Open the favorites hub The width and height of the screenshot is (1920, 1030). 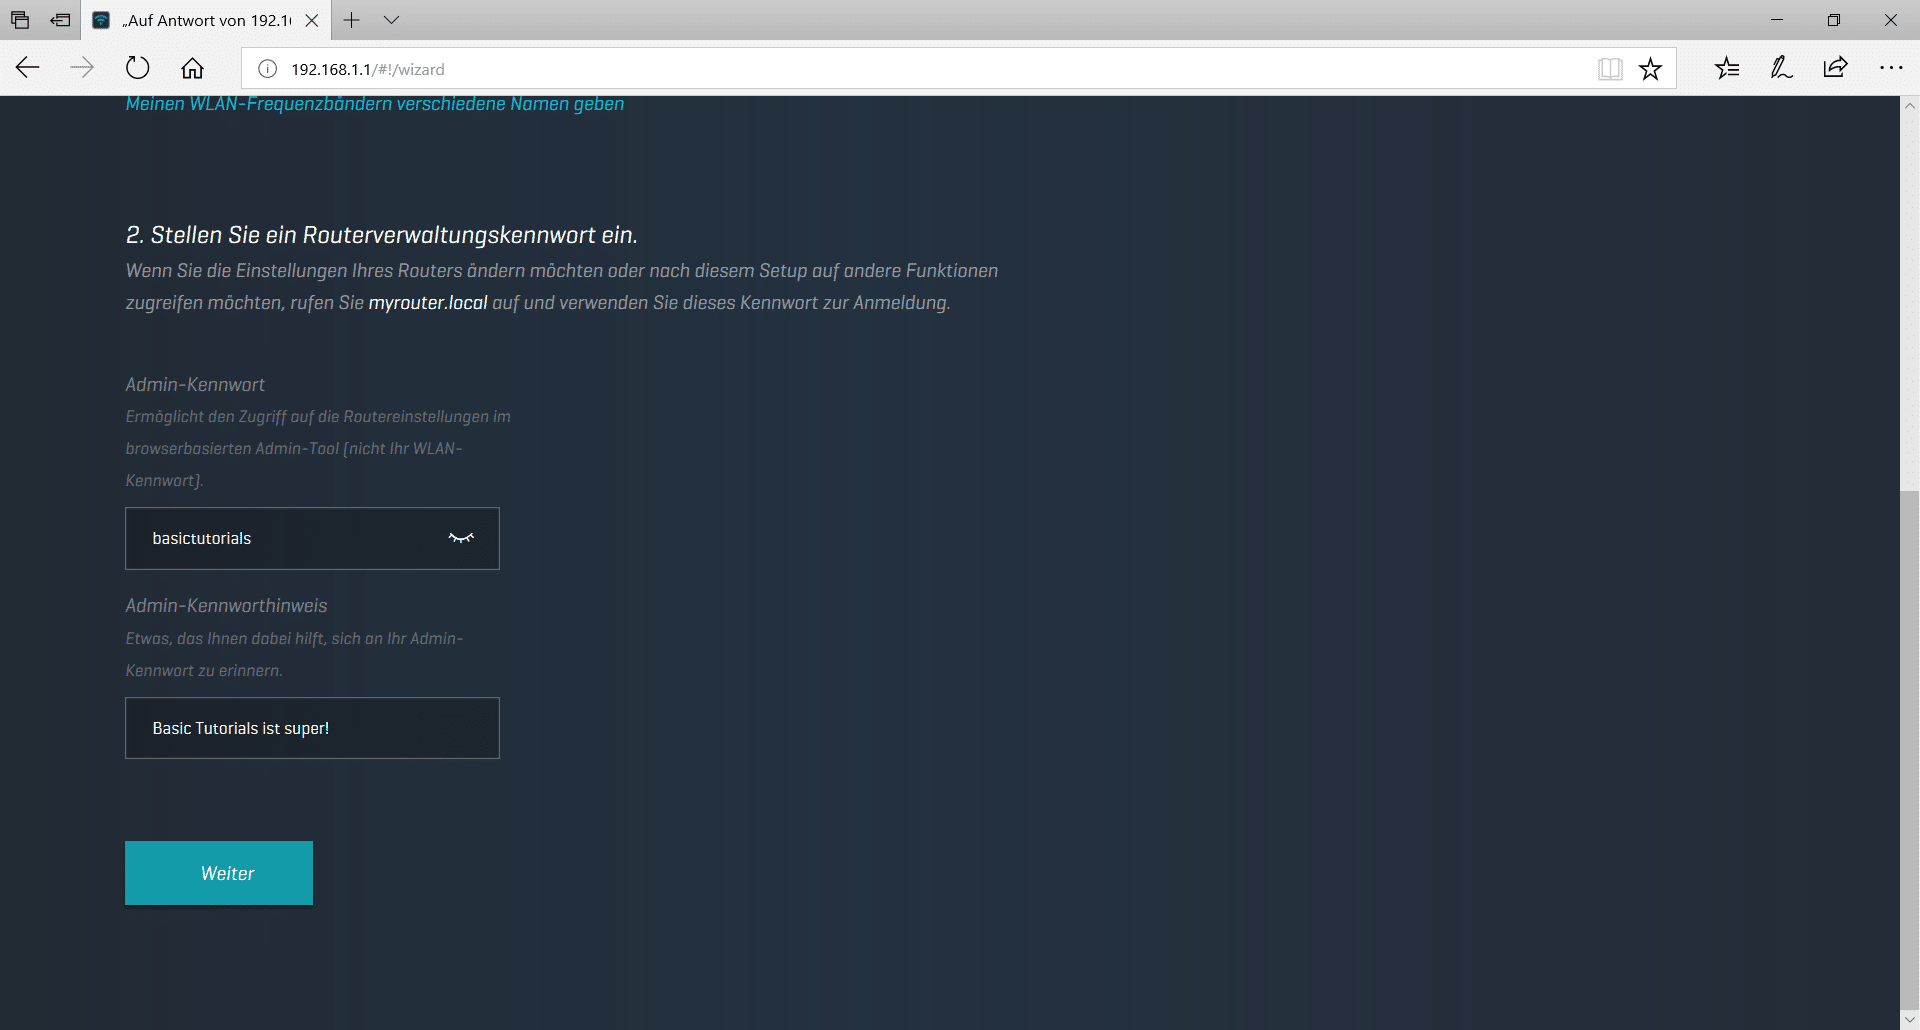pyautogui.click(x=1727, y=68)
